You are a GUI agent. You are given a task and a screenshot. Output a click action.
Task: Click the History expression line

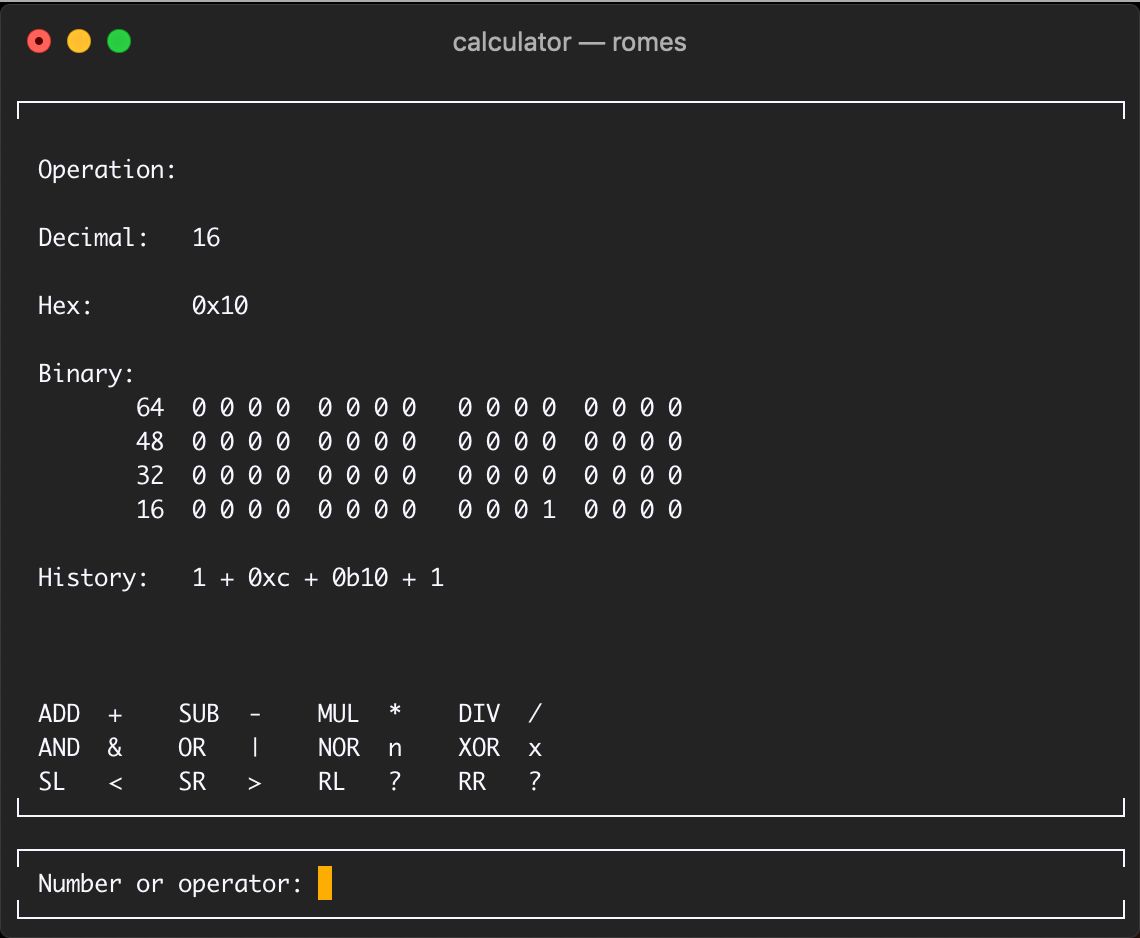(x=318, y=577)
